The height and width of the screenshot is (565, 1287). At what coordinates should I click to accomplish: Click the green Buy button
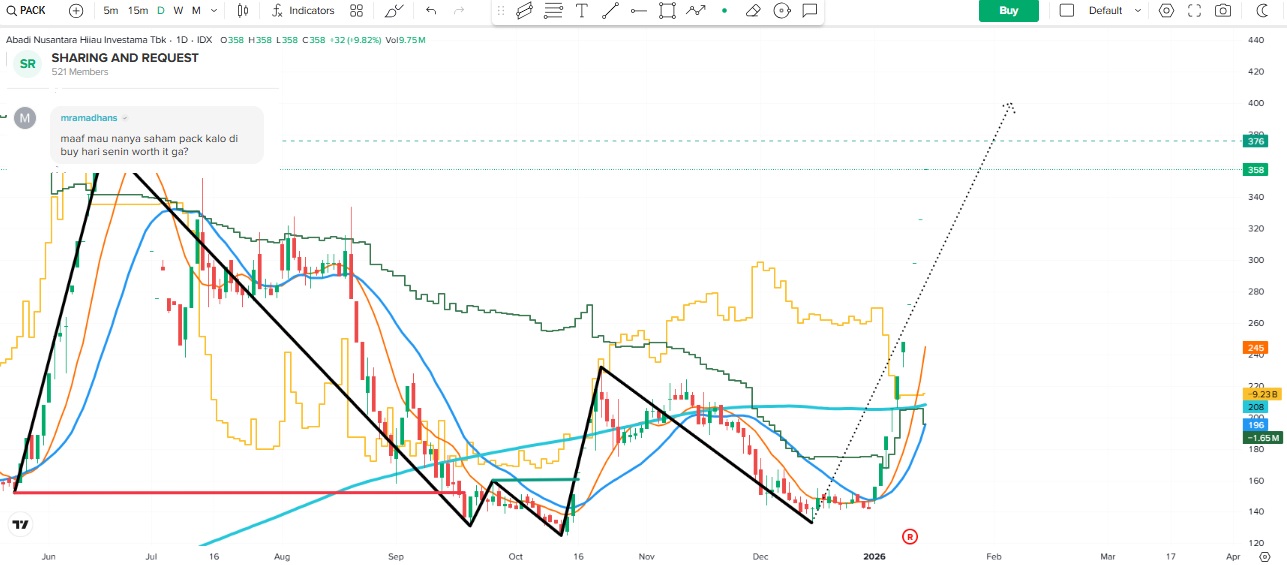pos(1008,10)
